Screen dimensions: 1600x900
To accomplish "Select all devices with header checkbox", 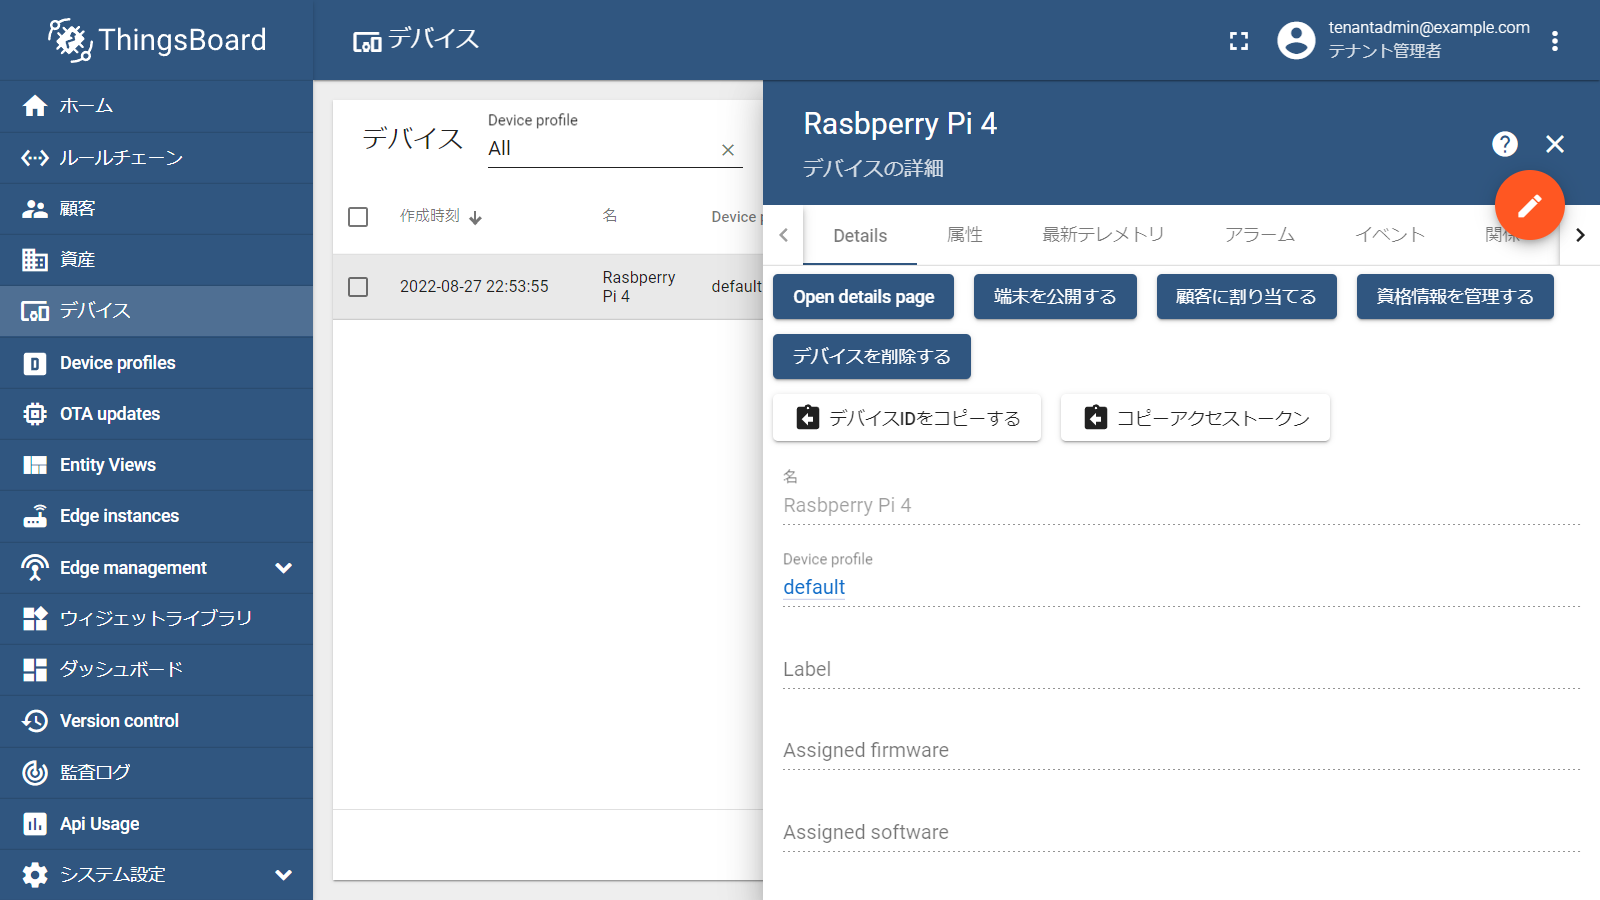I will (x=358, y=217).
